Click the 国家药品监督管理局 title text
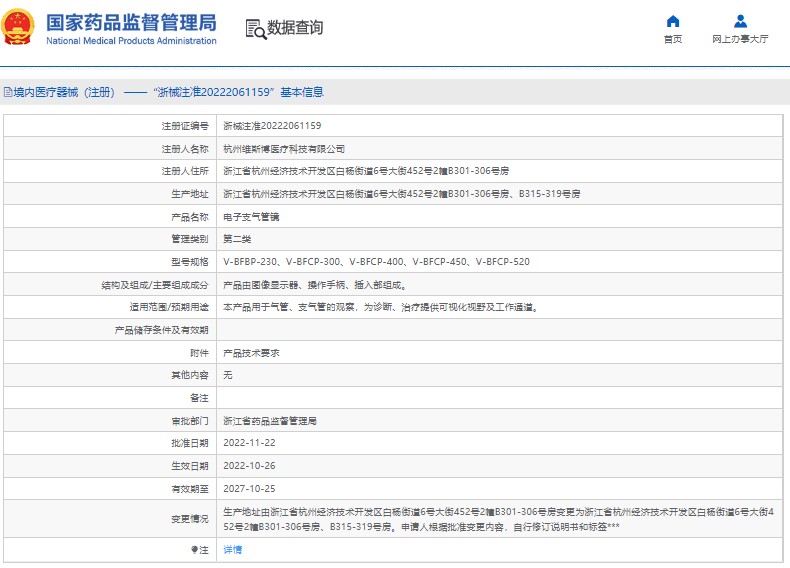This screenshot has width=790, height=568. [x=131, y=21]
